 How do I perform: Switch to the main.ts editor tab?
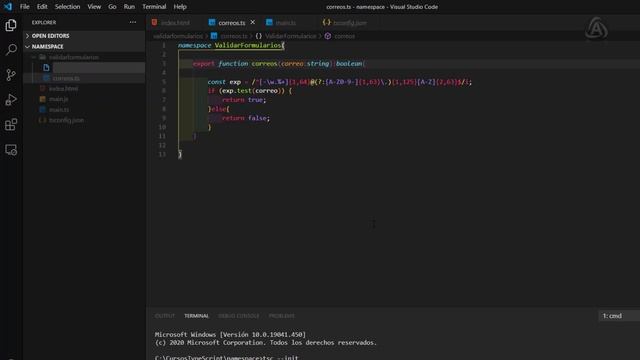[286, 23]
